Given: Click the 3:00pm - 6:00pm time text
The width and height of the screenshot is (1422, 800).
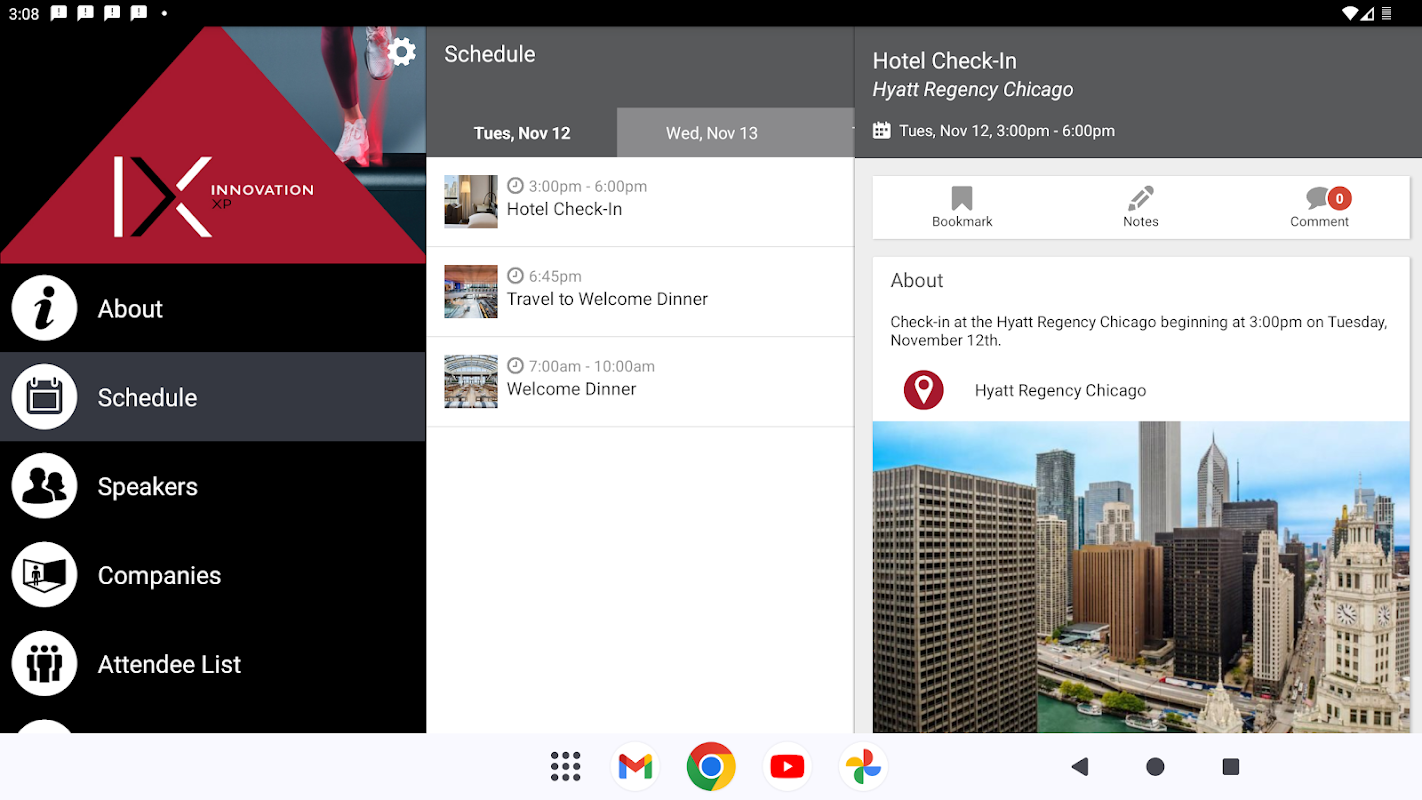Looking at the screenshot, I should (x=588, y=186).
